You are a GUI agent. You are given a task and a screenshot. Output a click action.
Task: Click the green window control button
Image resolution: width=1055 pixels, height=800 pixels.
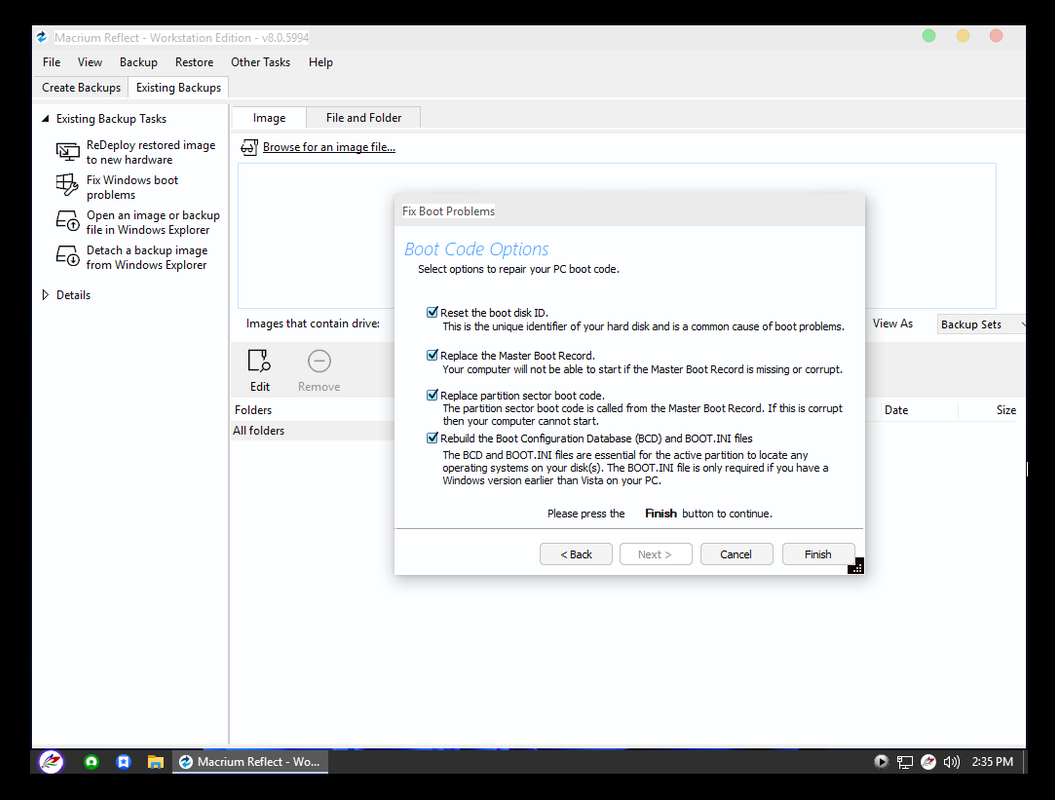click(x=929, y=36)
